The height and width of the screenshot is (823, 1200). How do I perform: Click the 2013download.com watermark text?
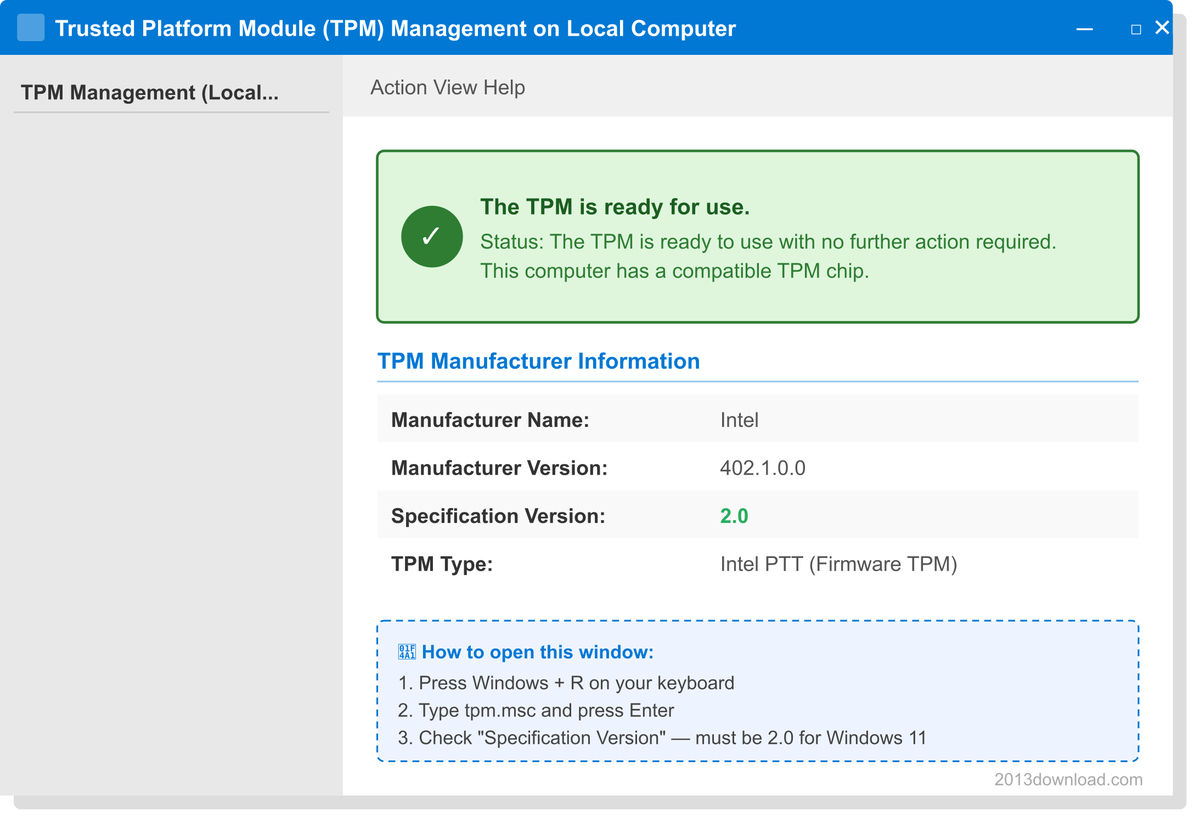click(x=1068, y=779)
